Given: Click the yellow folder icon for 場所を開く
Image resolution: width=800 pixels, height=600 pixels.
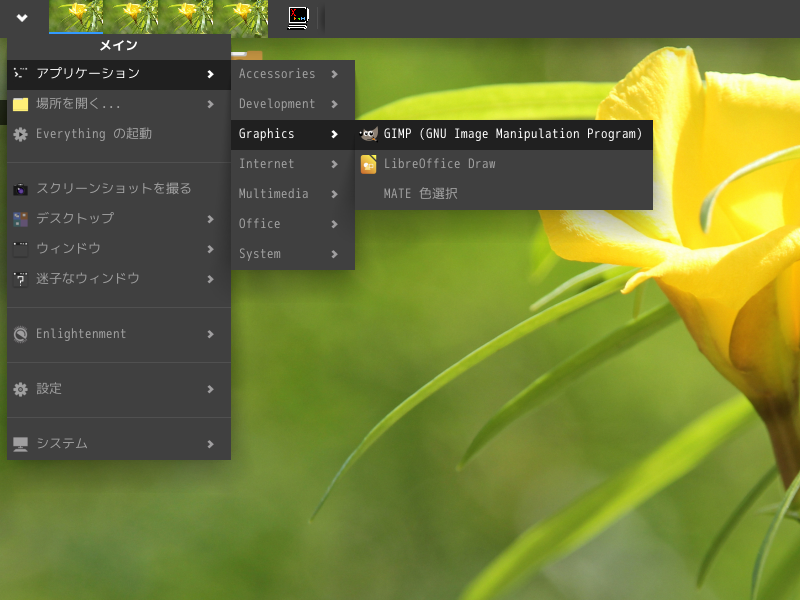Looking at the screenshot, I should (20, 104).
